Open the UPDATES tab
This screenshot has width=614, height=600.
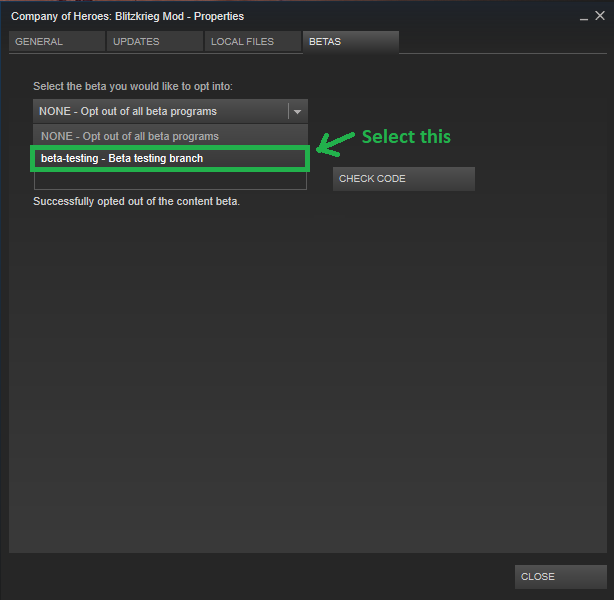155,42
